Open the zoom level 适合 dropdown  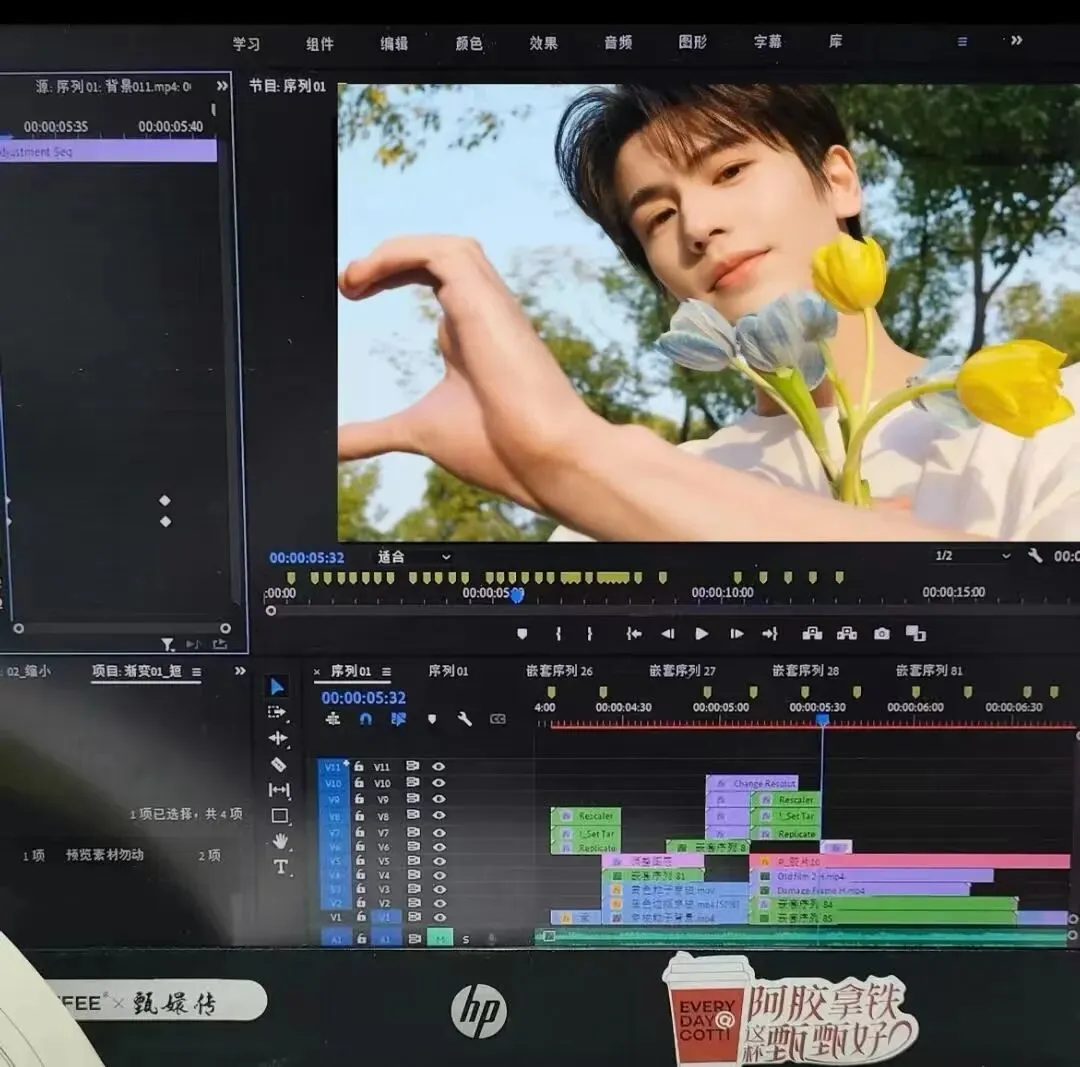(413, 557)
